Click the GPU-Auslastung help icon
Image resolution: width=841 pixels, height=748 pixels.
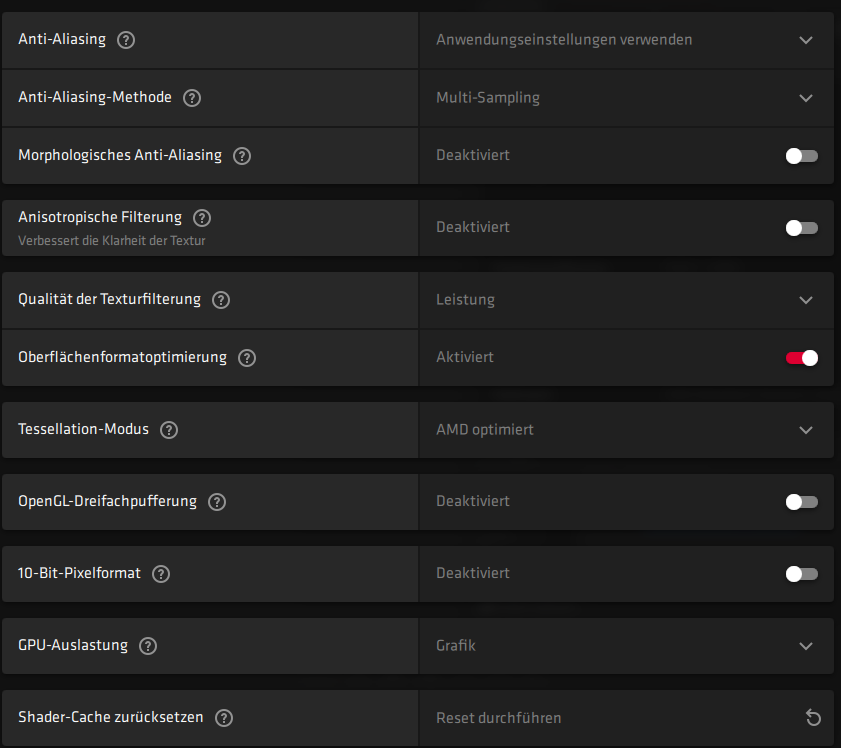pyautogui.click(x=148, y=646)
